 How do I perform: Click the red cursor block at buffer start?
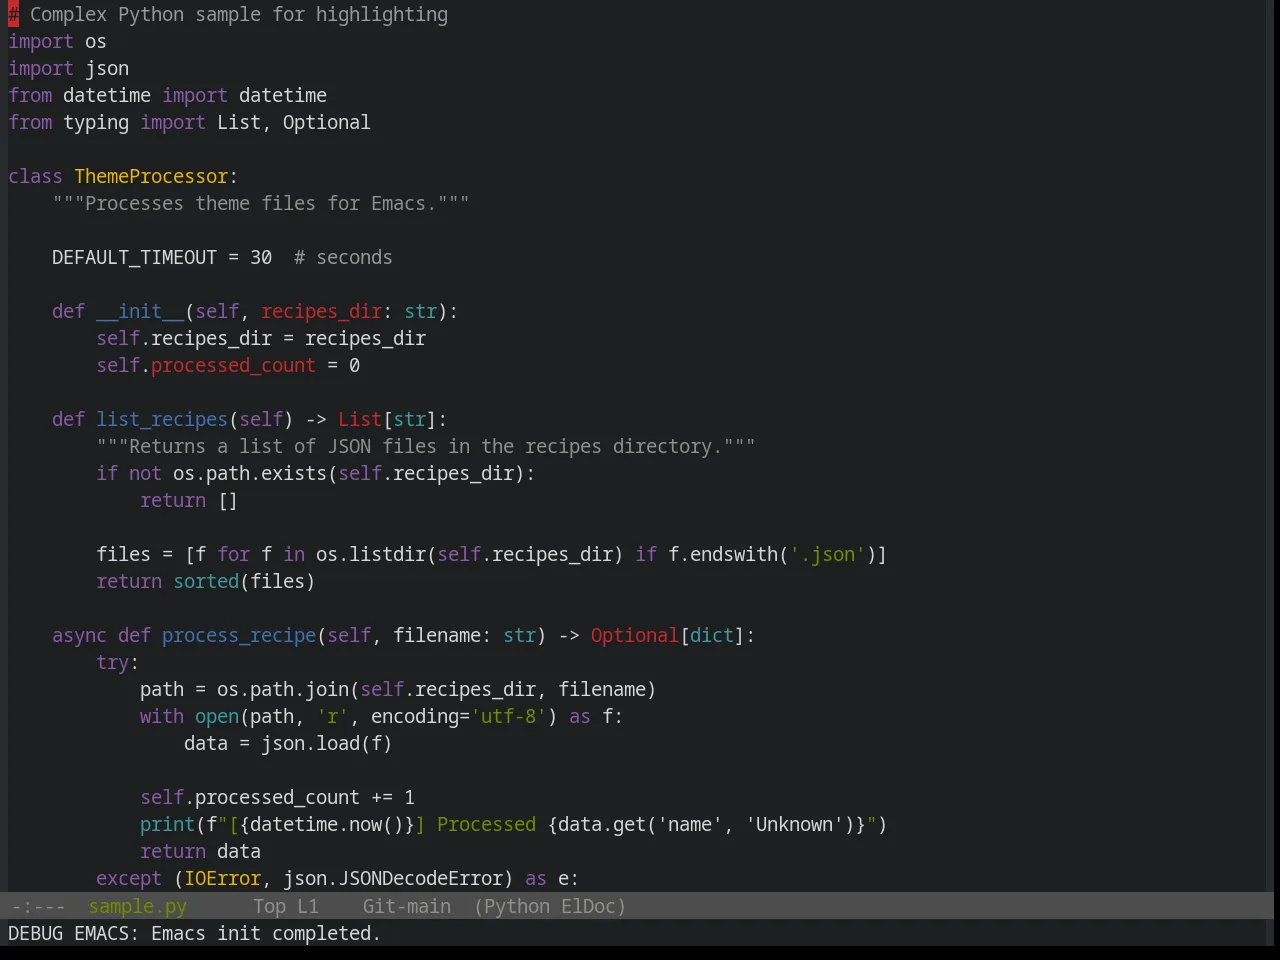pyautogui.click(x=13, y=14)
